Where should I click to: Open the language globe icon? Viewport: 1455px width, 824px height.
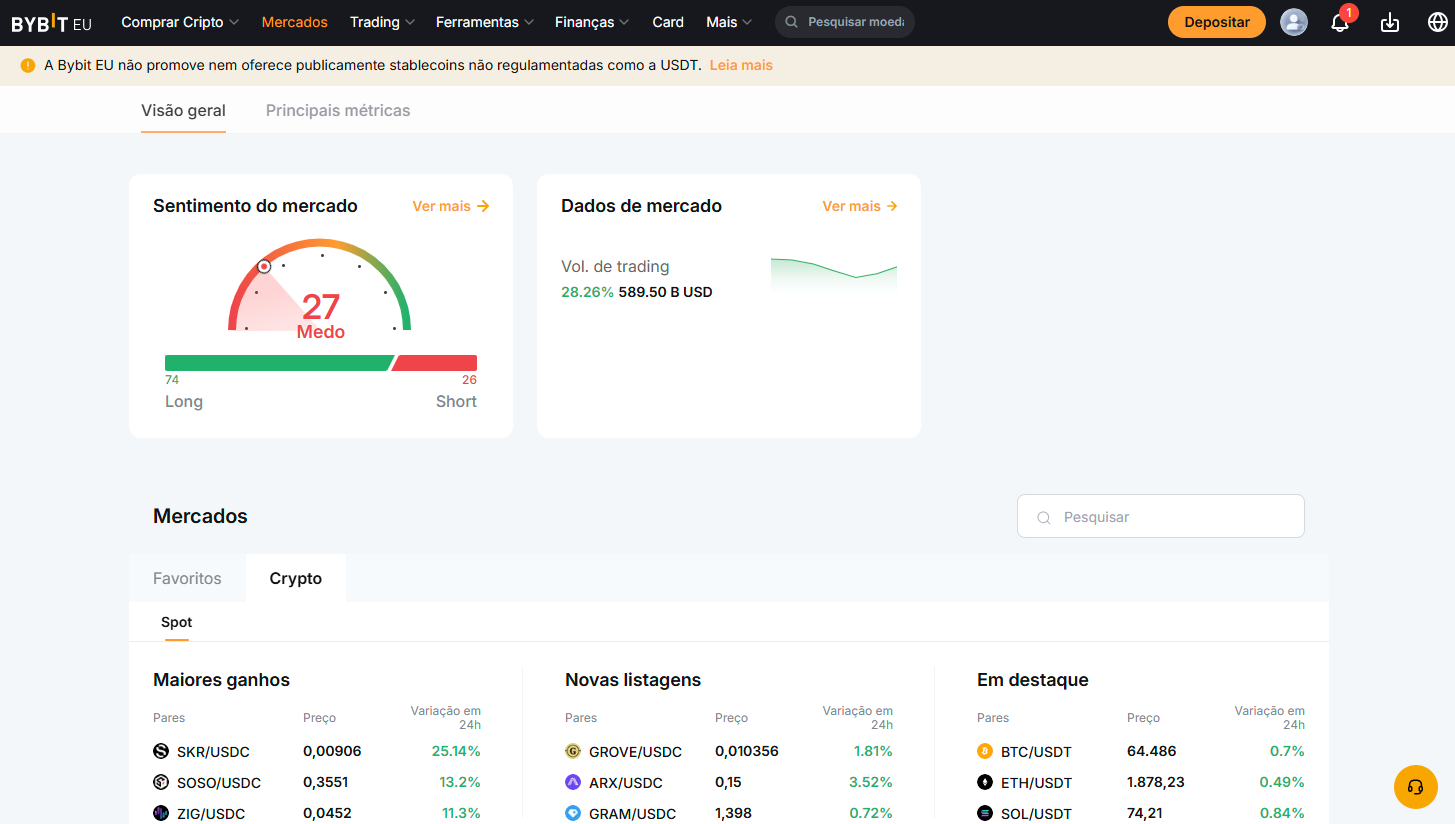click(x=1438, y=22)
